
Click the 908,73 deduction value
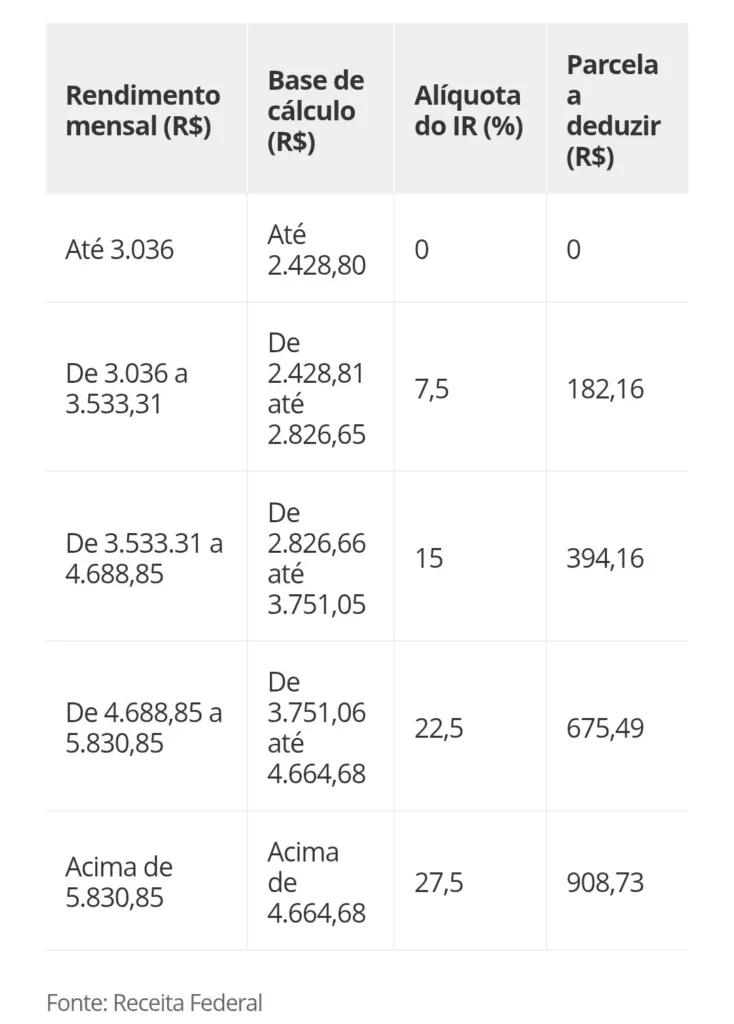coord(605,882)
